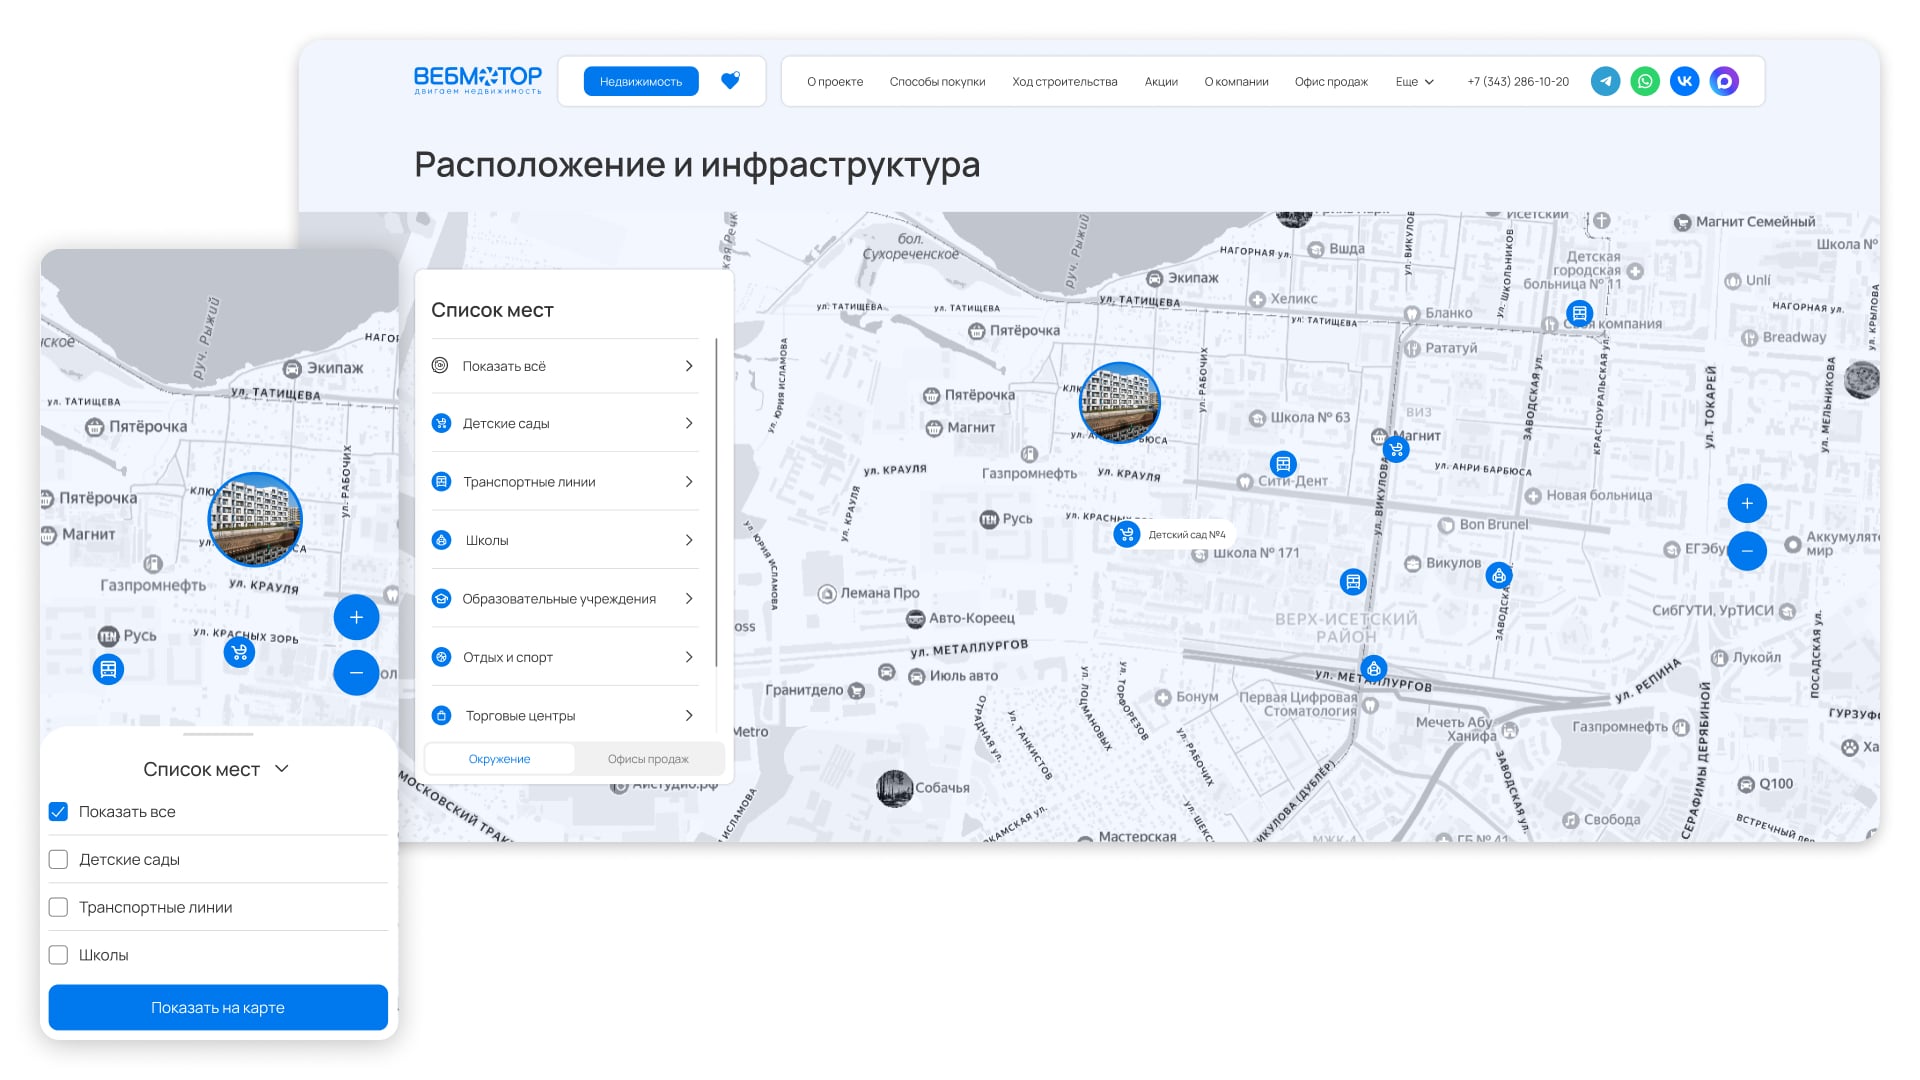
Task: Uncheck the Показать все checkbox
Action: coord(58,812)
